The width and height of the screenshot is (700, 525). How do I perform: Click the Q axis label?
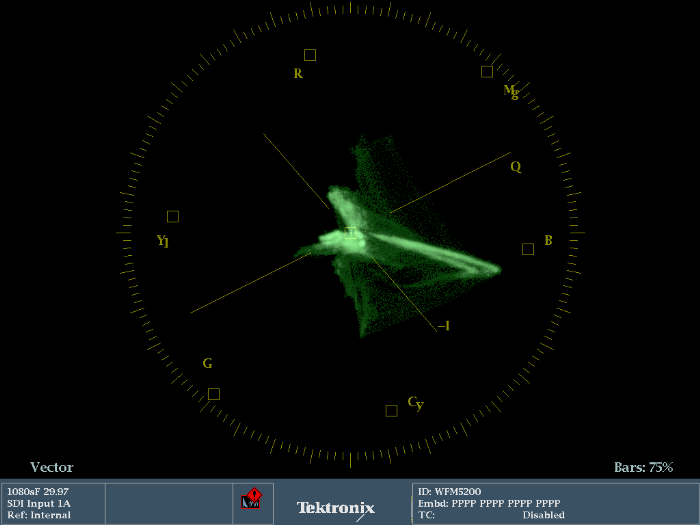pos(516,167)
